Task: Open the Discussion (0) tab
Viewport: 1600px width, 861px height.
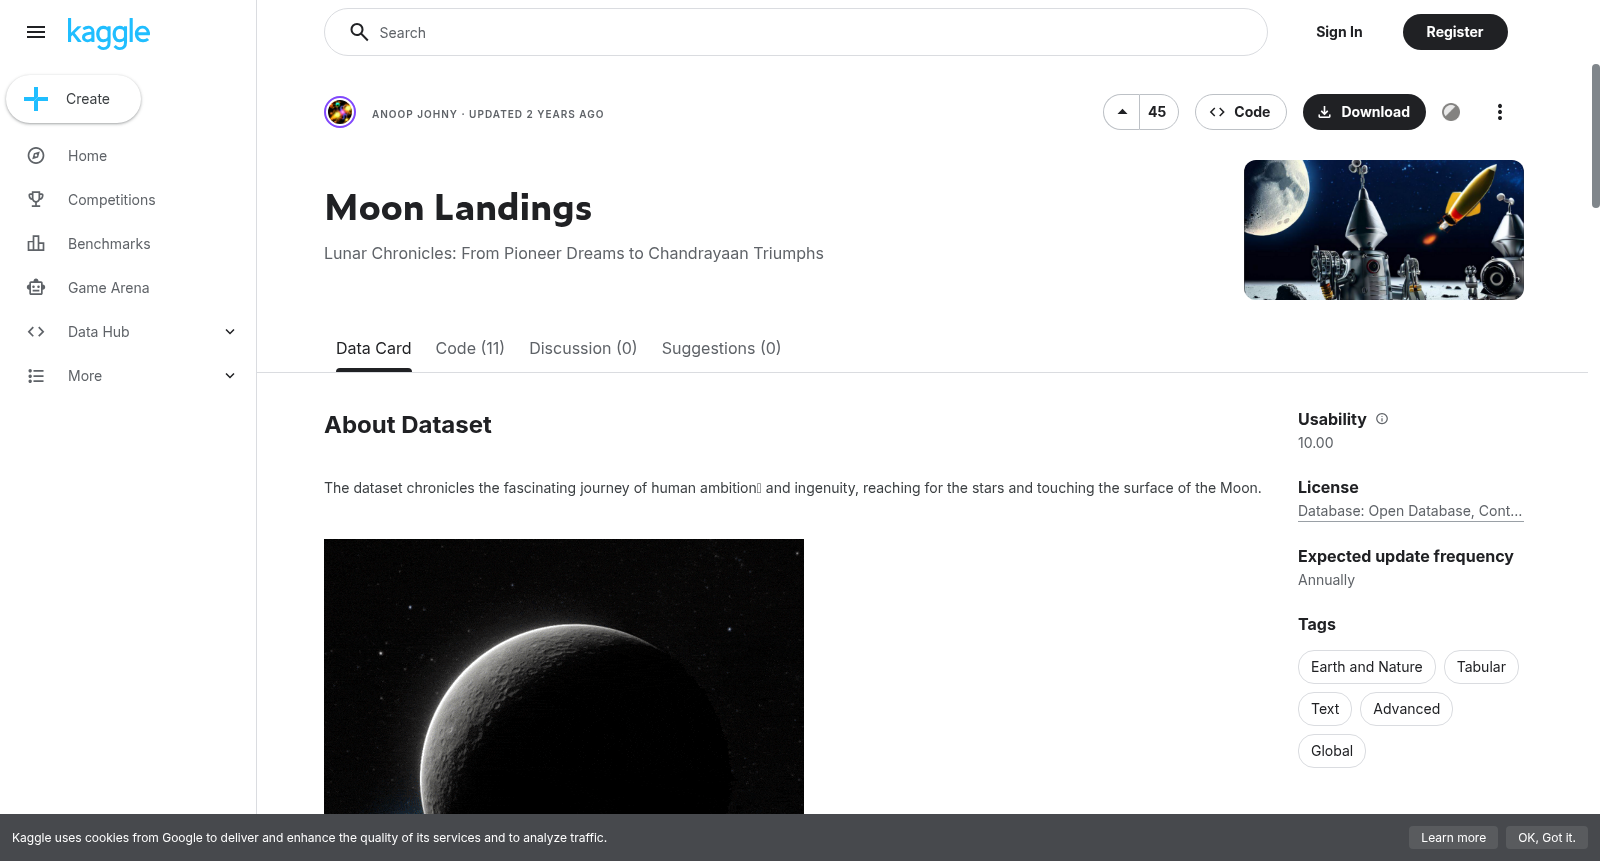Action: (x=583, y=348)
